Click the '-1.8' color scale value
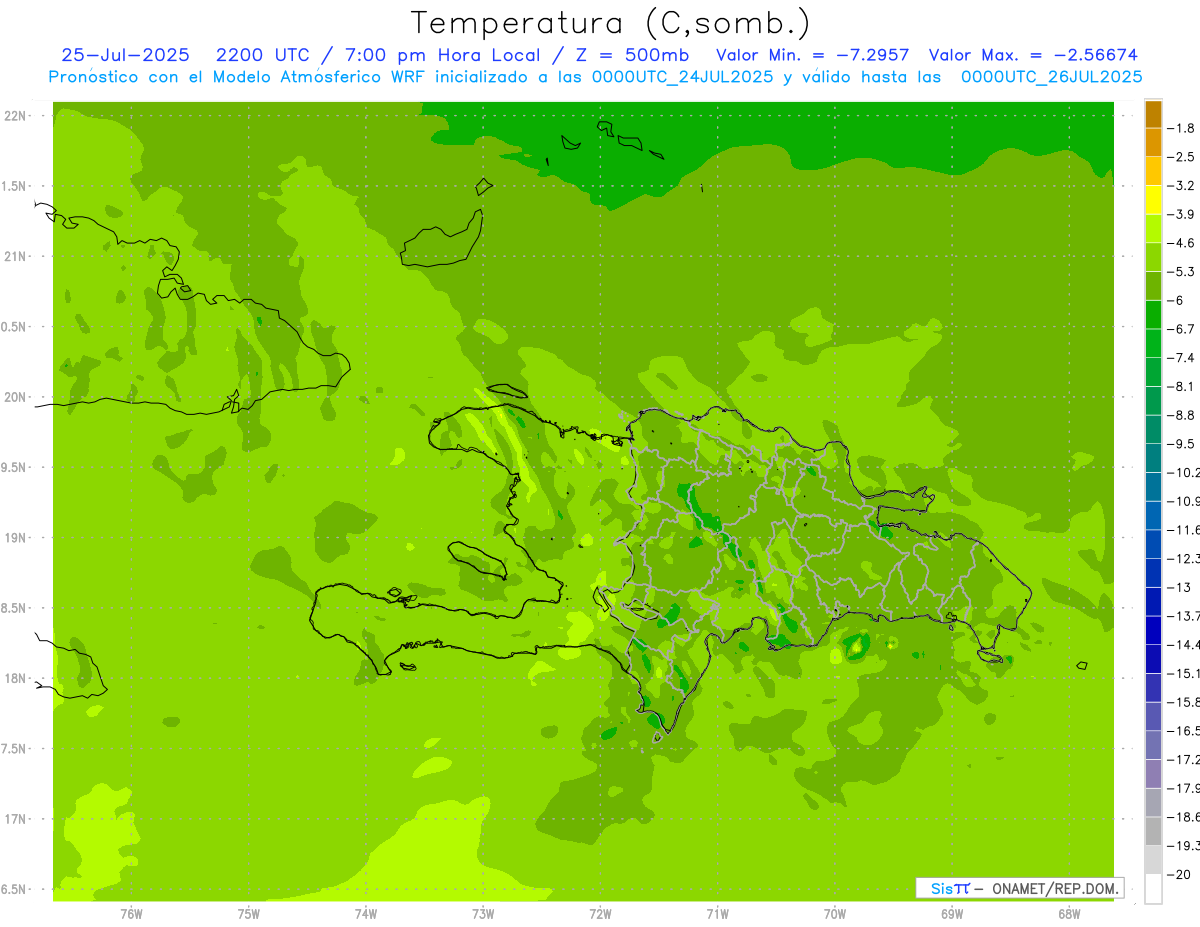The width and height of the screenshot is (1200, 927). [1181, 128]
